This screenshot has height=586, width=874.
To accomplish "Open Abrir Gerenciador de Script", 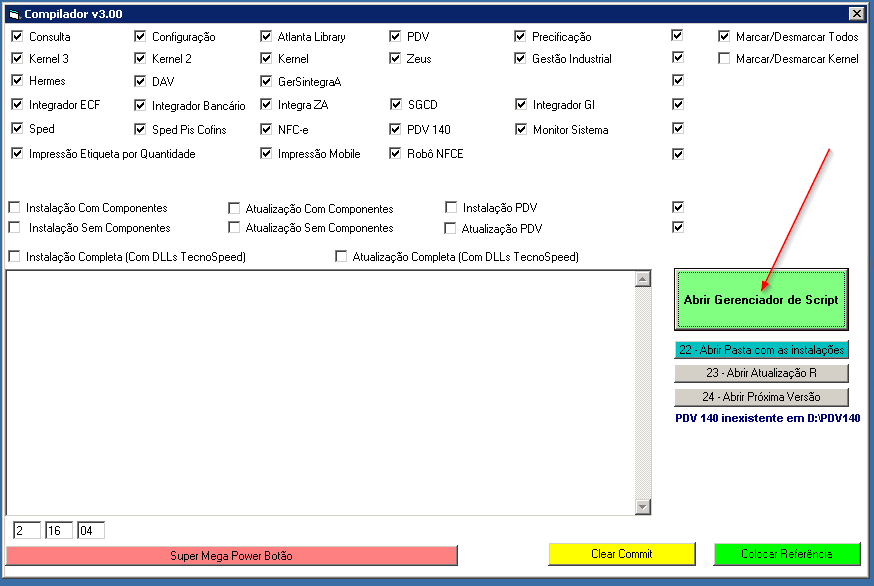I will (761, 299).
